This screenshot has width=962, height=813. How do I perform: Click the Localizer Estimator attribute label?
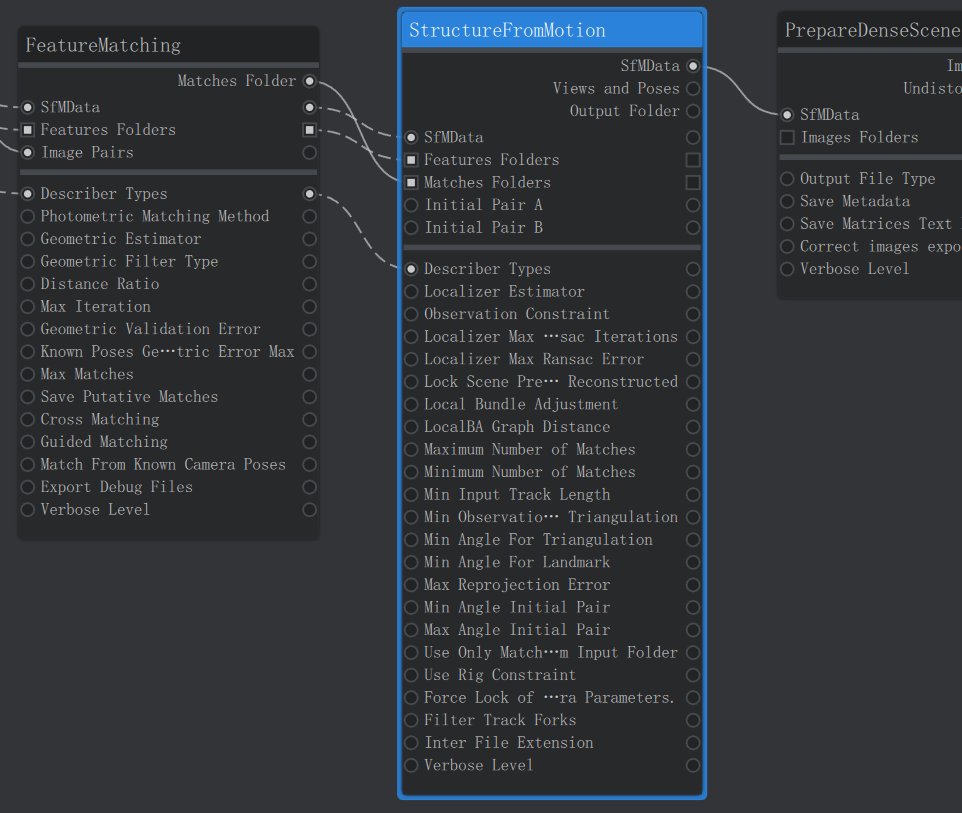coord(504,291)
